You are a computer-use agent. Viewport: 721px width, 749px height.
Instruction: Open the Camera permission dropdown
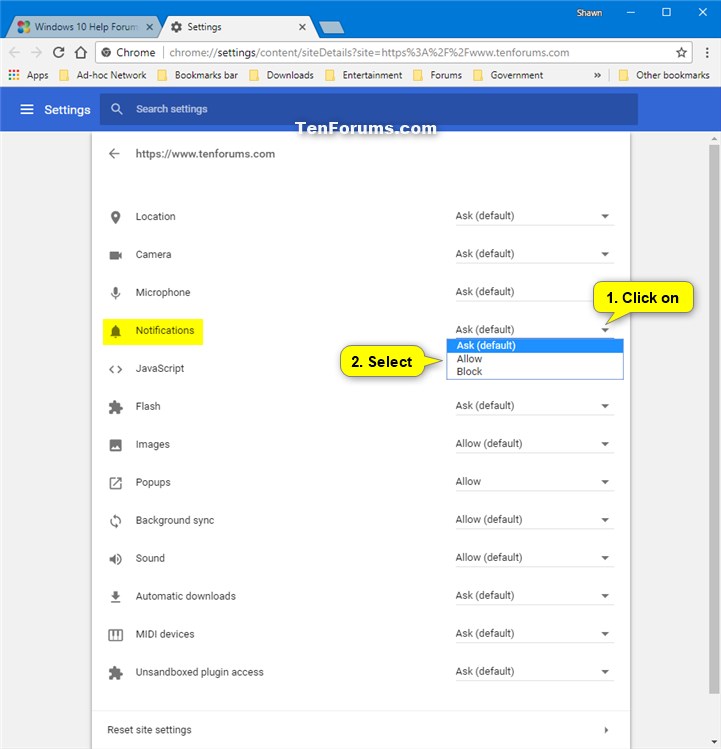(x=534, y=254)
